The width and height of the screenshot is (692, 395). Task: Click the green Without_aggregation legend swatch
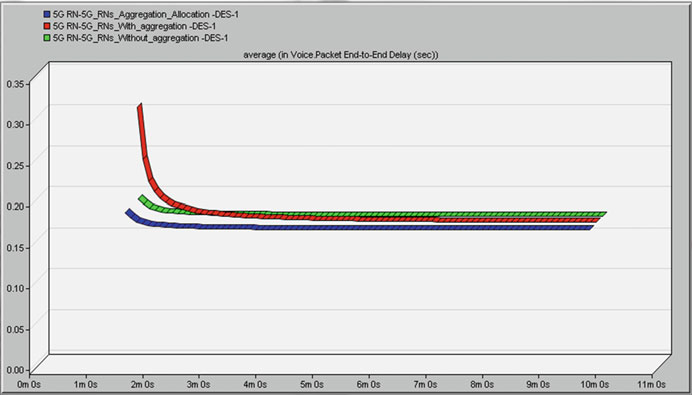click(x=47, y=38)
